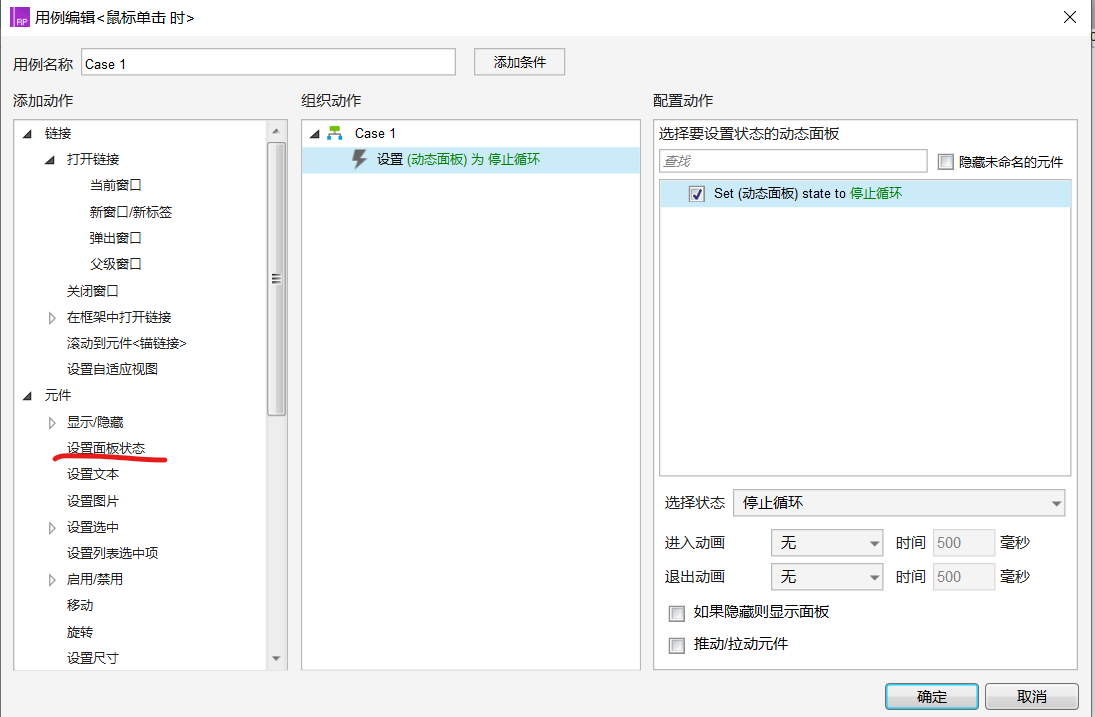Click the 添加条件 button

coord(520,62)
